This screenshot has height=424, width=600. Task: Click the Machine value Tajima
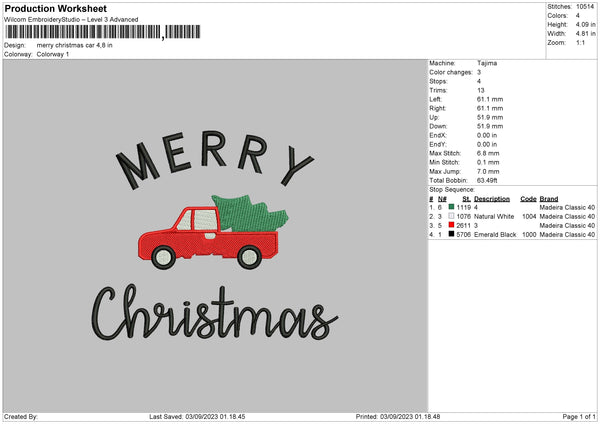(x=487, y=63)
